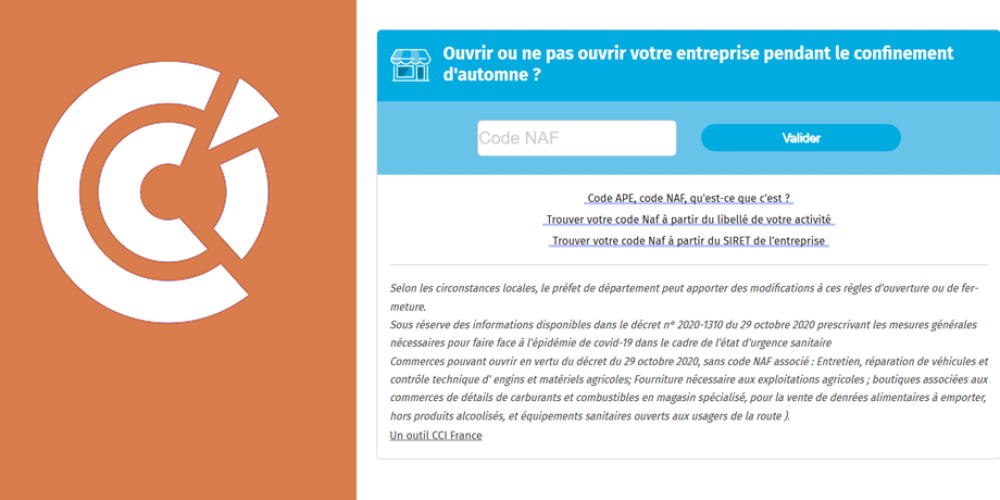Click the "Code NAF" placeholder text
Viewport: 1000px width, 500px height.
[519, 138]
